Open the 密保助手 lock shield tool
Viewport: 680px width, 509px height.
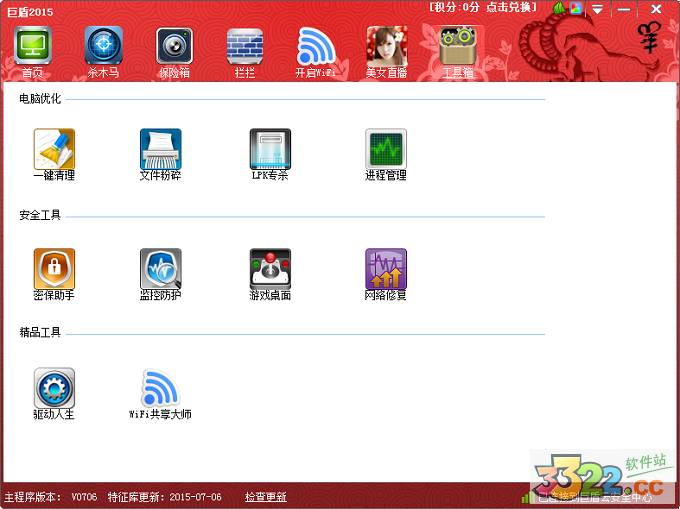pyautogui.click(x=54, y=274)
